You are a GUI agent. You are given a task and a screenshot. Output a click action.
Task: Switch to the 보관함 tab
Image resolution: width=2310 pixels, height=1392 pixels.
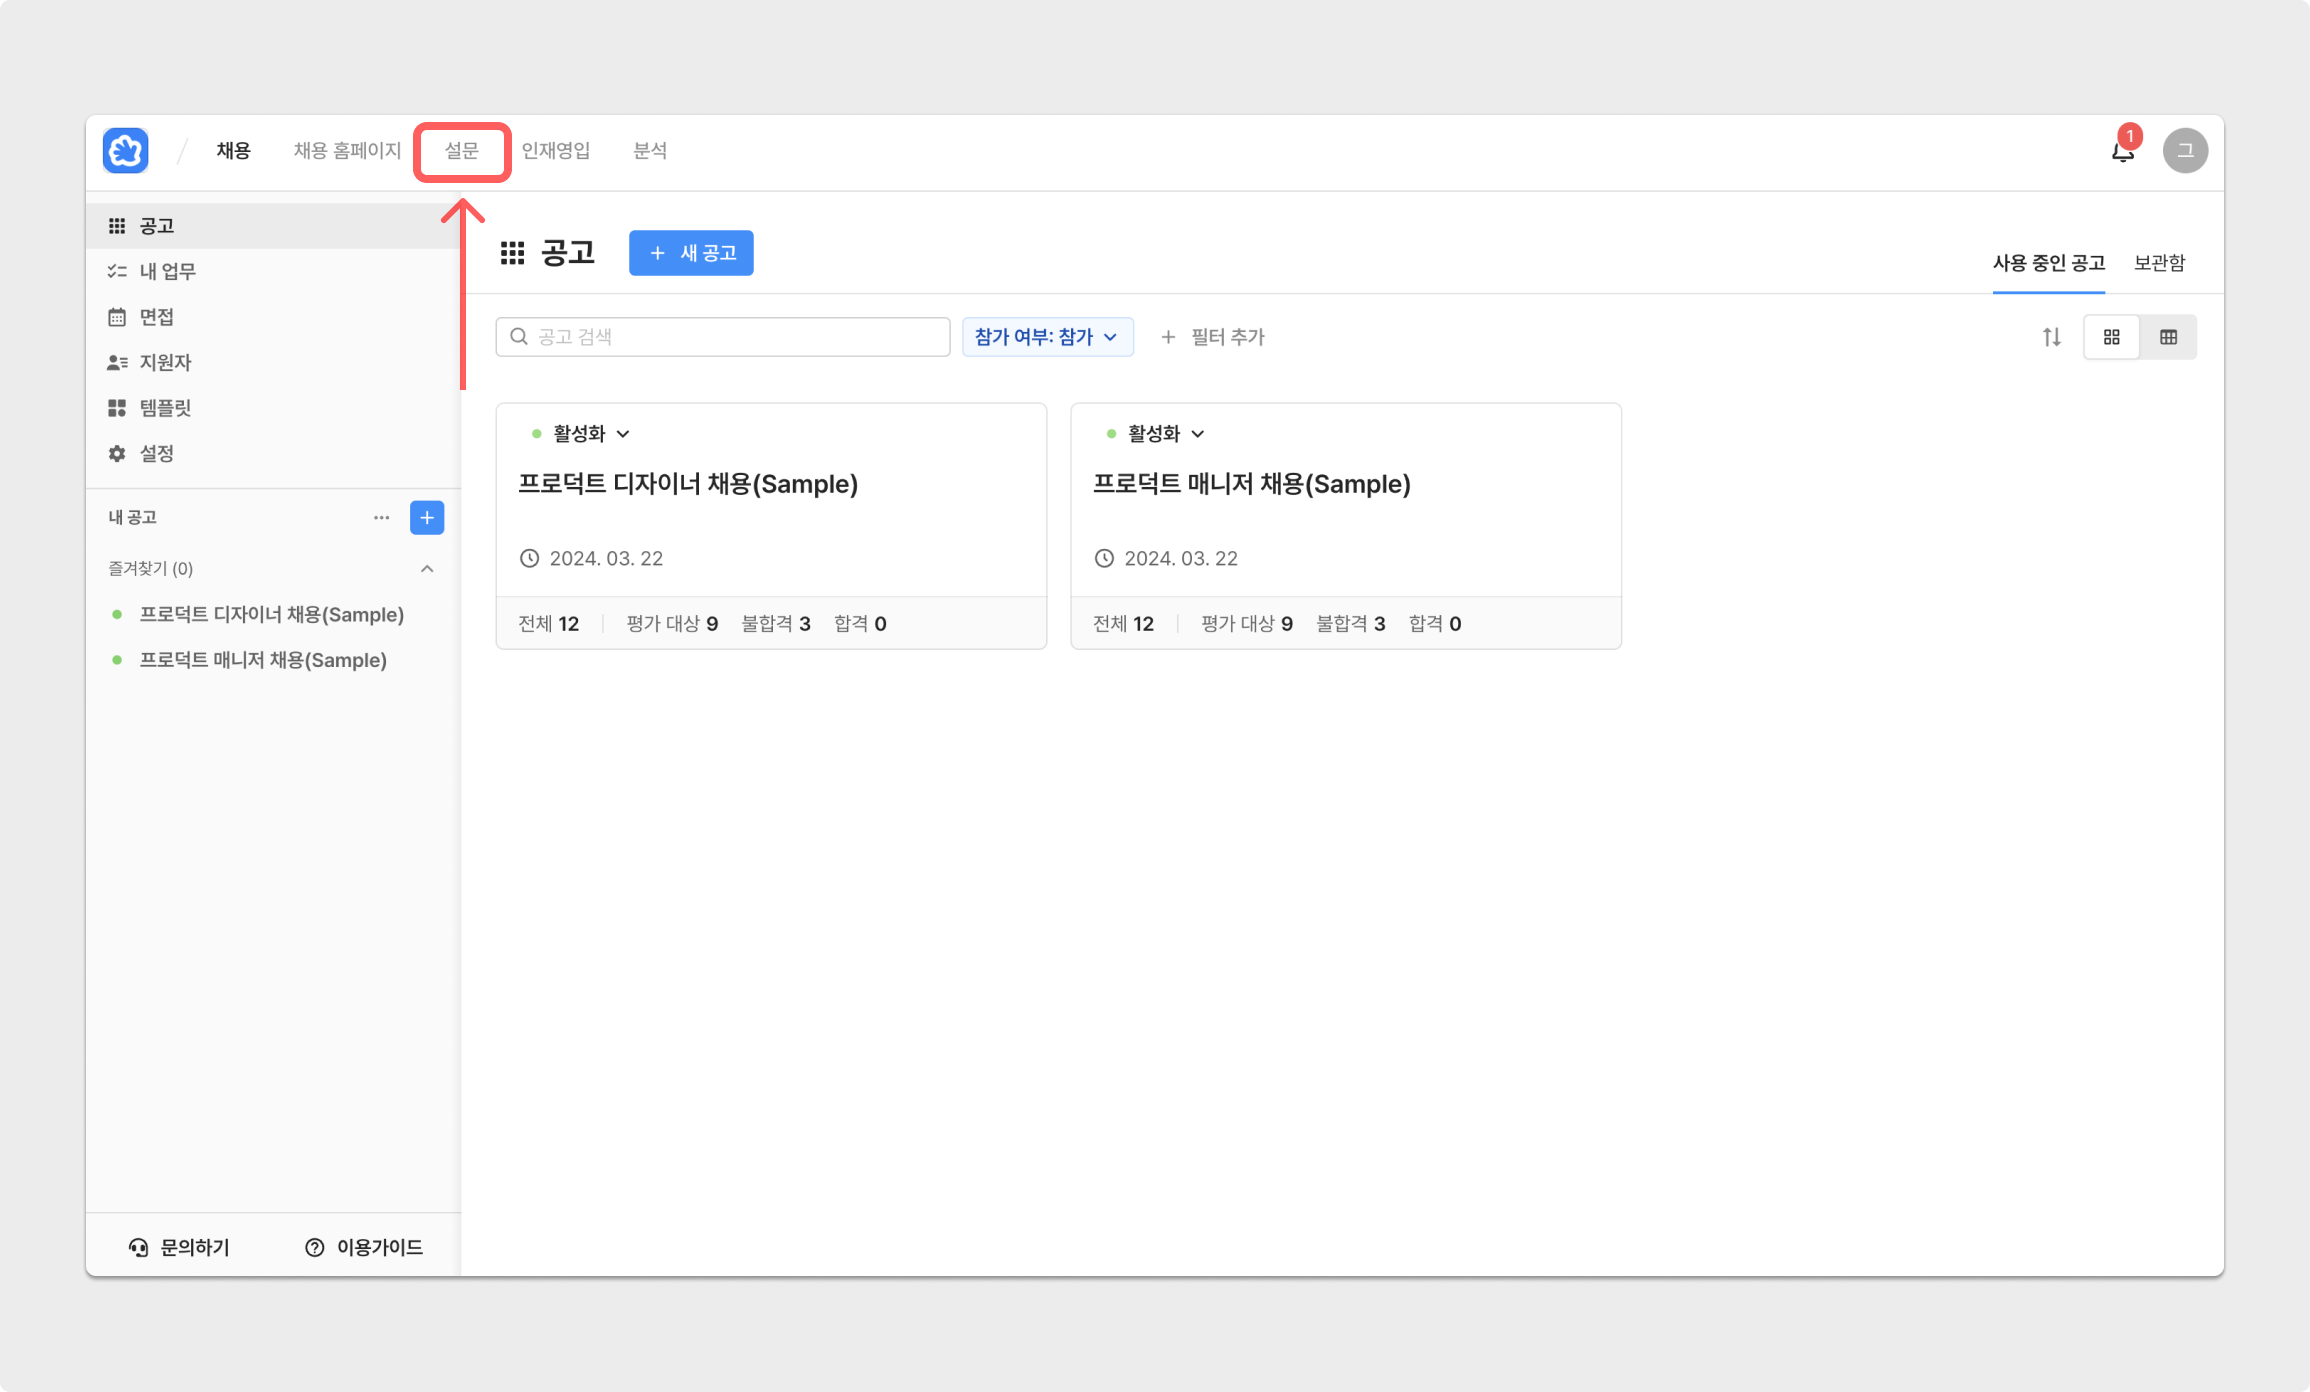[2159, 263]
